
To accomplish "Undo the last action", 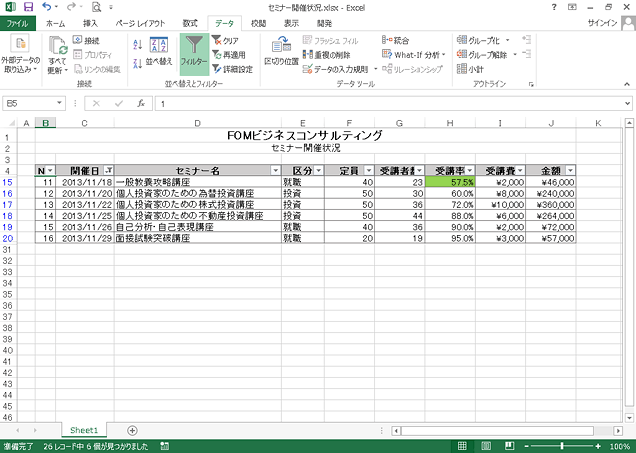I will coord(47,7).
